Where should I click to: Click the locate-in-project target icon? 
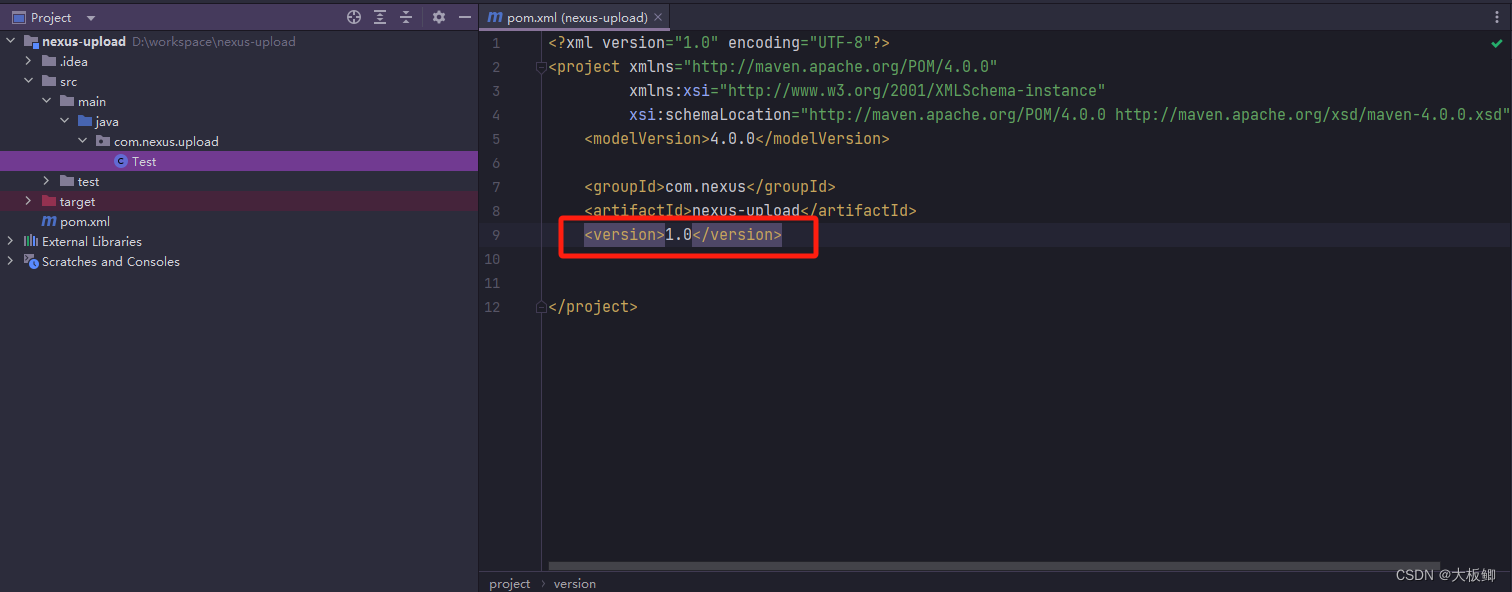coord(354,17)
